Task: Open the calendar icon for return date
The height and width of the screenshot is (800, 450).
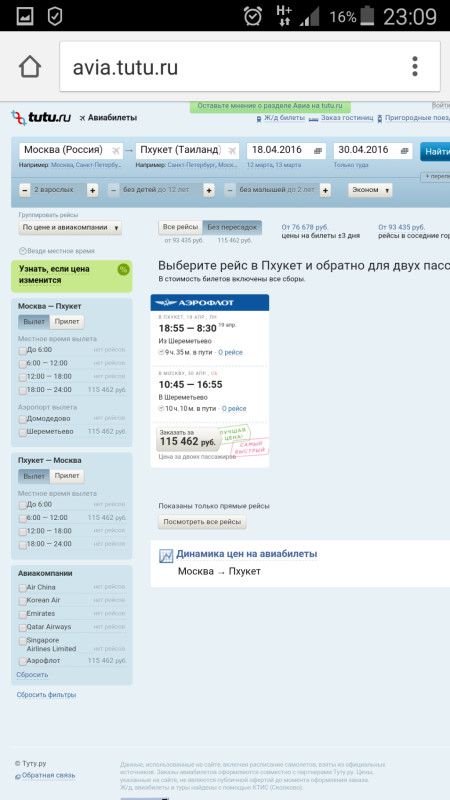Action: 405,151
